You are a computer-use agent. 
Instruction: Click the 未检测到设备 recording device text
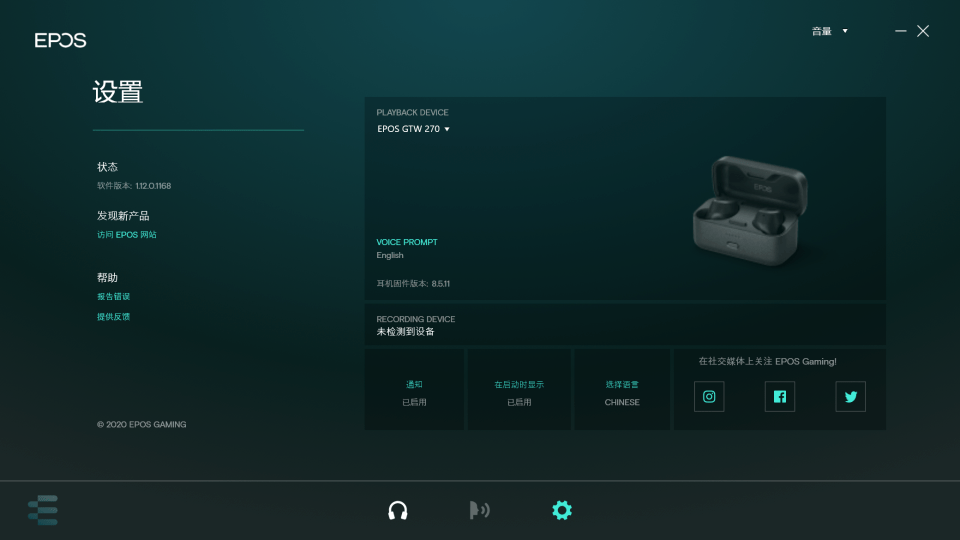pos(405,331)
